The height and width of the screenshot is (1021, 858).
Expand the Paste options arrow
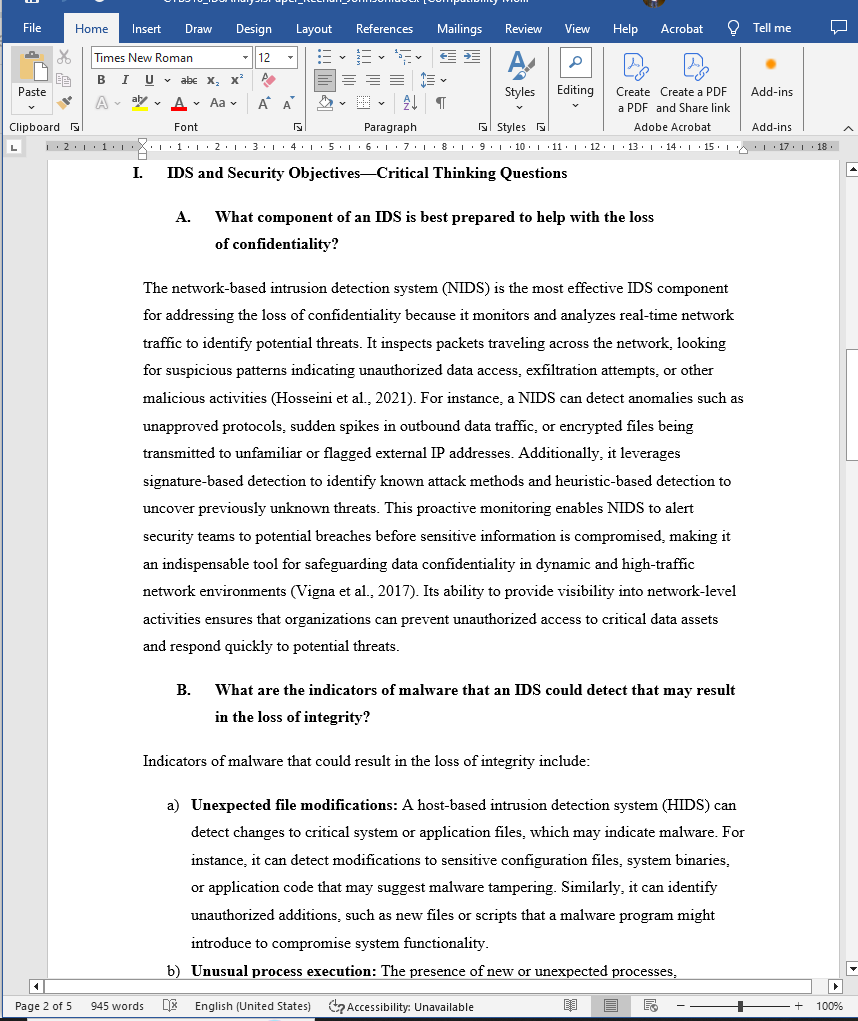click(x=32, y=107)
